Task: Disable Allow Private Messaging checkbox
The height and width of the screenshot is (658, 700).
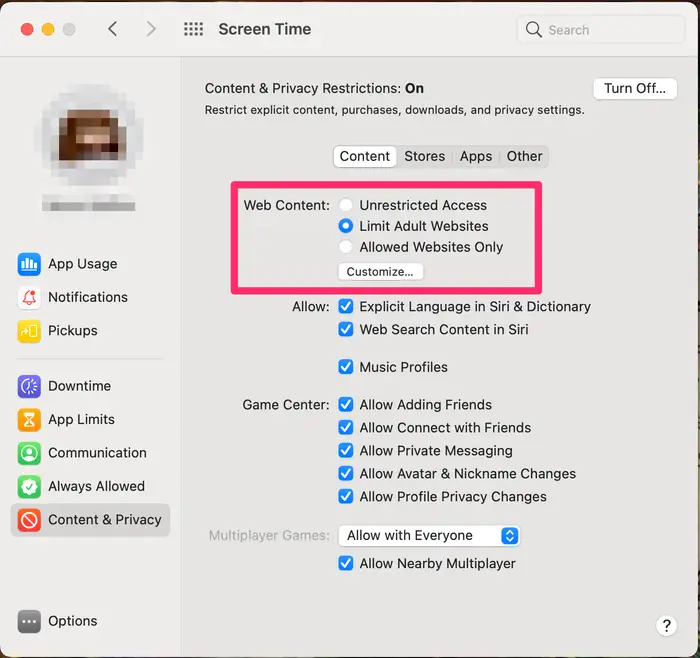Action: point(346,450)
